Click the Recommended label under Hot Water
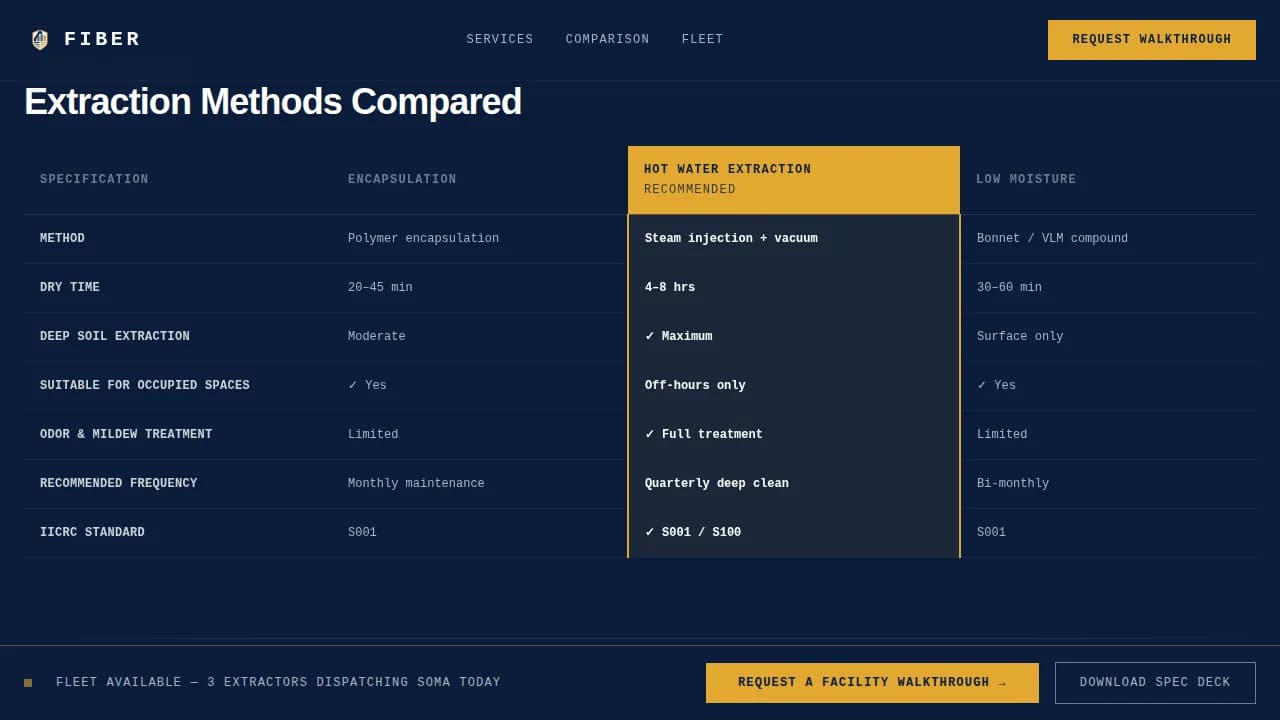Screen dimensions: 1280x720 690,190
